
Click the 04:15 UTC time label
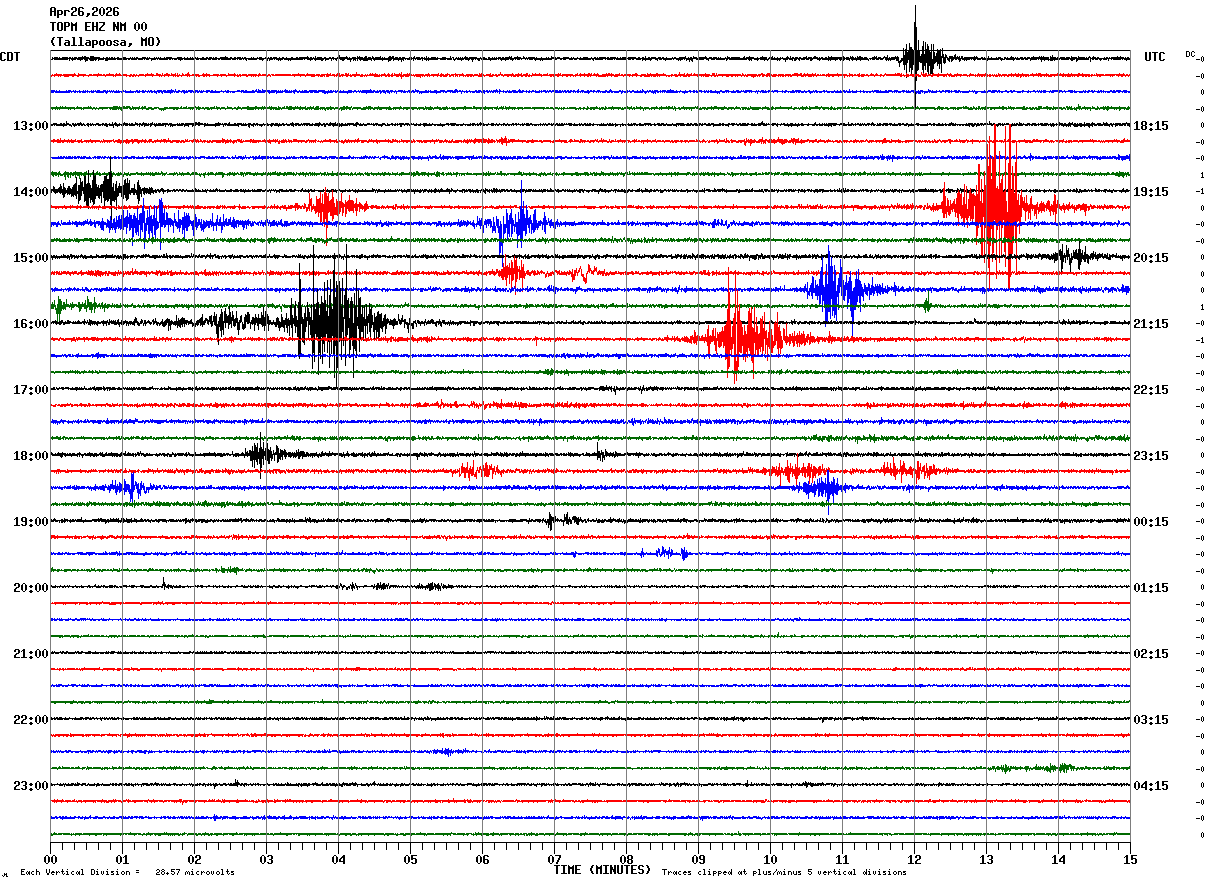pyautogui.click(x=1151, y=786)
